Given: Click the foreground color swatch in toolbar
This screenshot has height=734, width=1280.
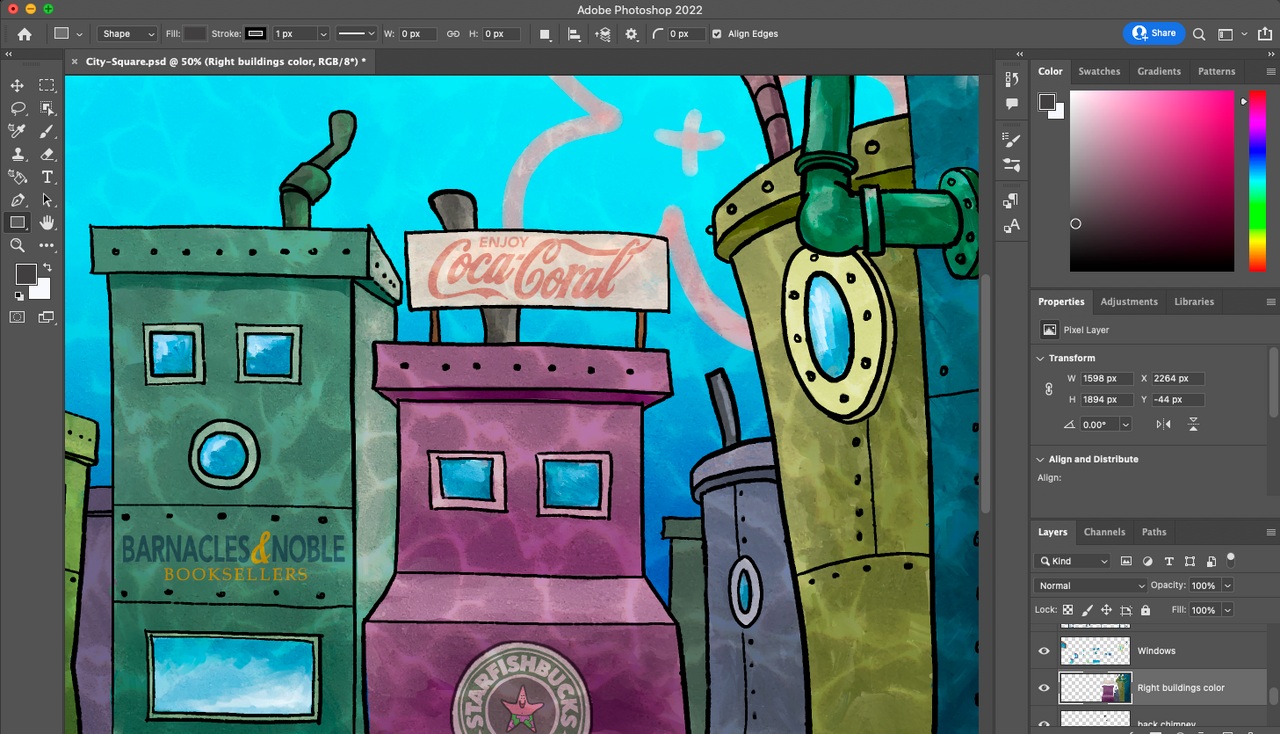Looking at the screenshot, I should tap(25, 274).
